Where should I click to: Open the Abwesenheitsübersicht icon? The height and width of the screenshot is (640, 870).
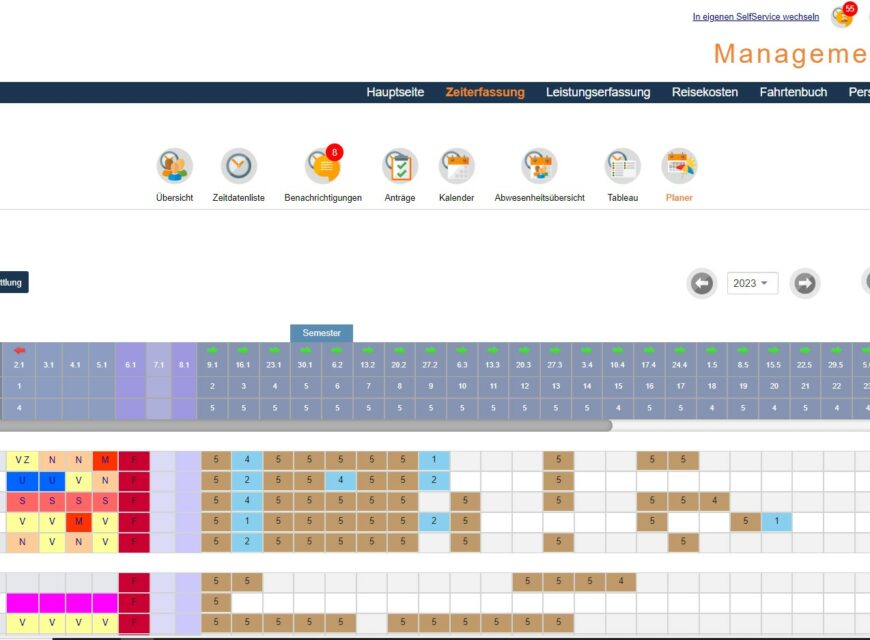point(539,166)
